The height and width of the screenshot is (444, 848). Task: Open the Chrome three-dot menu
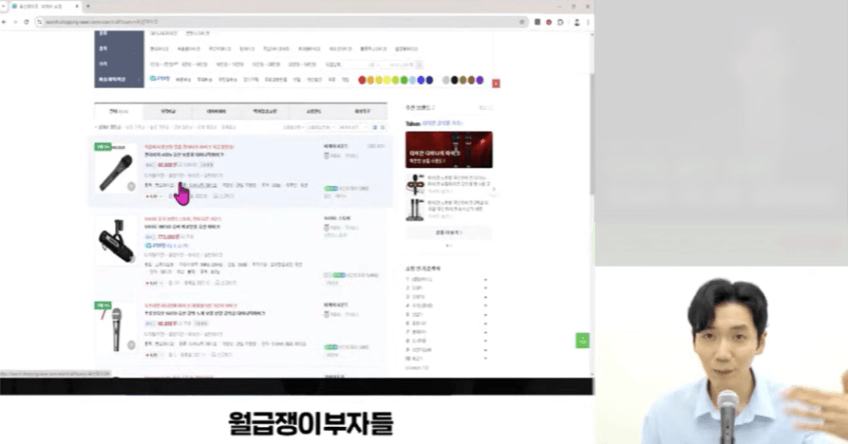[x=588, y=22]
